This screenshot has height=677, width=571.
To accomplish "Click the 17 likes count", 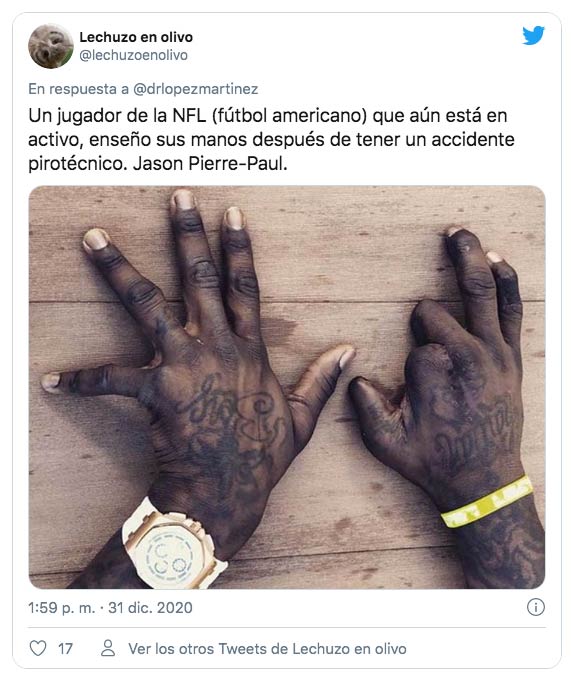I will pyautogui.click(x=65, y=649).
